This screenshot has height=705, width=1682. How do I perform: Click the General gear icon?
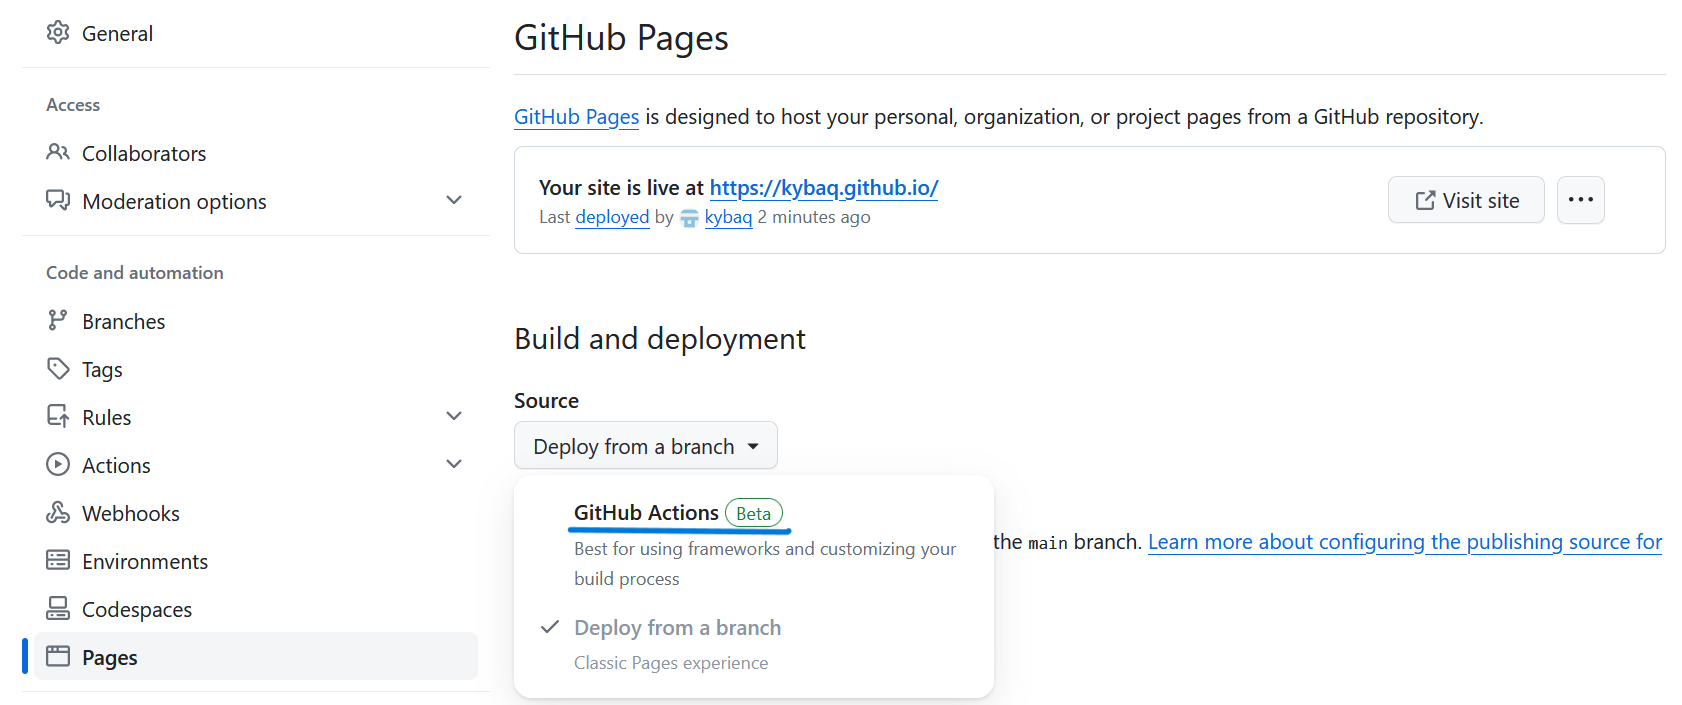tap(58, 33)
